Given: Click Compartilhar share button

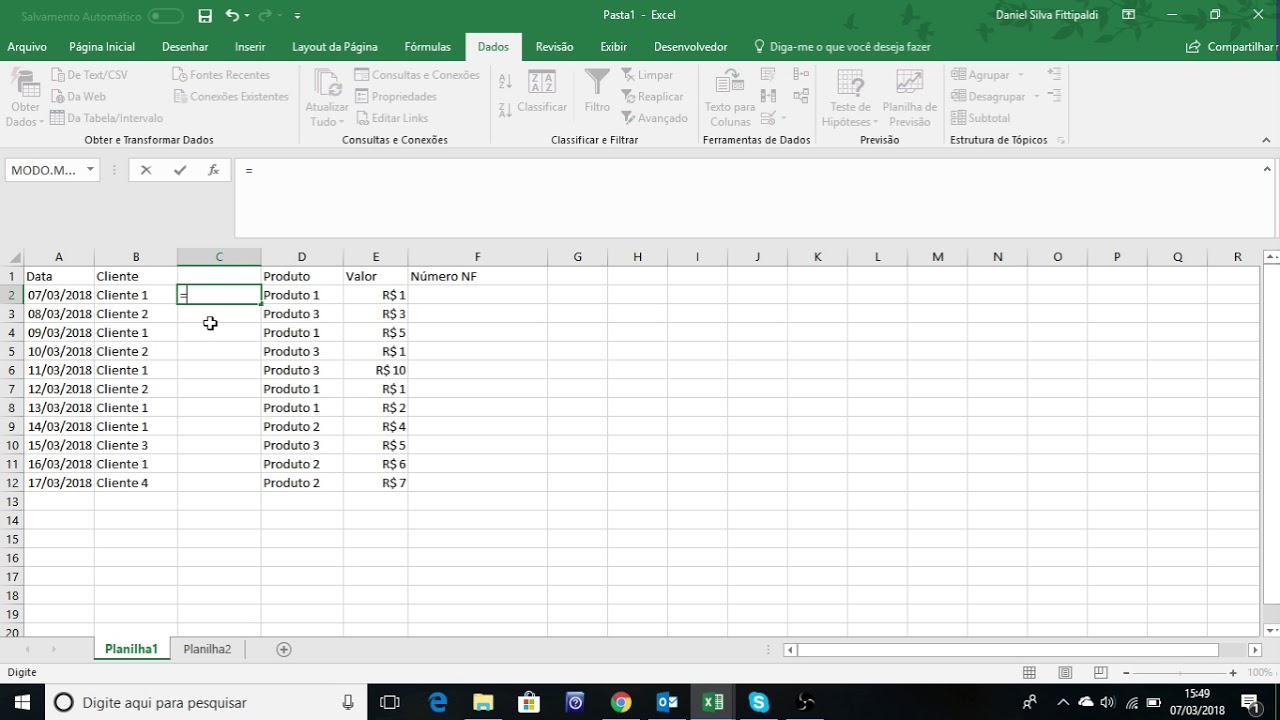Looking at the screenshot, I should (x=1229, y=47).
